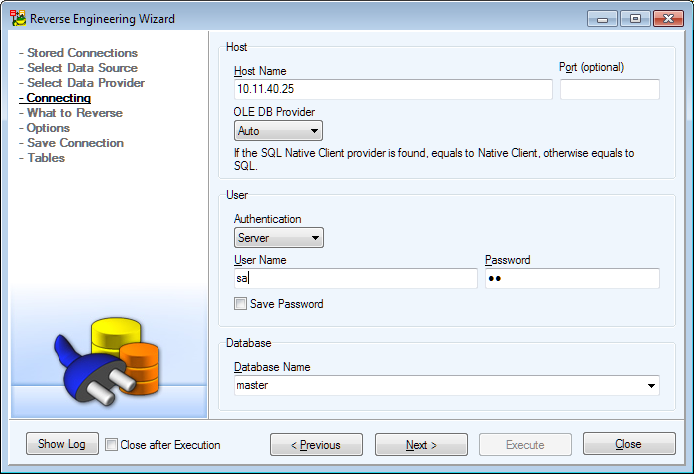Click the wizard frog icon in title bar
Viewport: 694px width, 474px height.
pos(18,18)
